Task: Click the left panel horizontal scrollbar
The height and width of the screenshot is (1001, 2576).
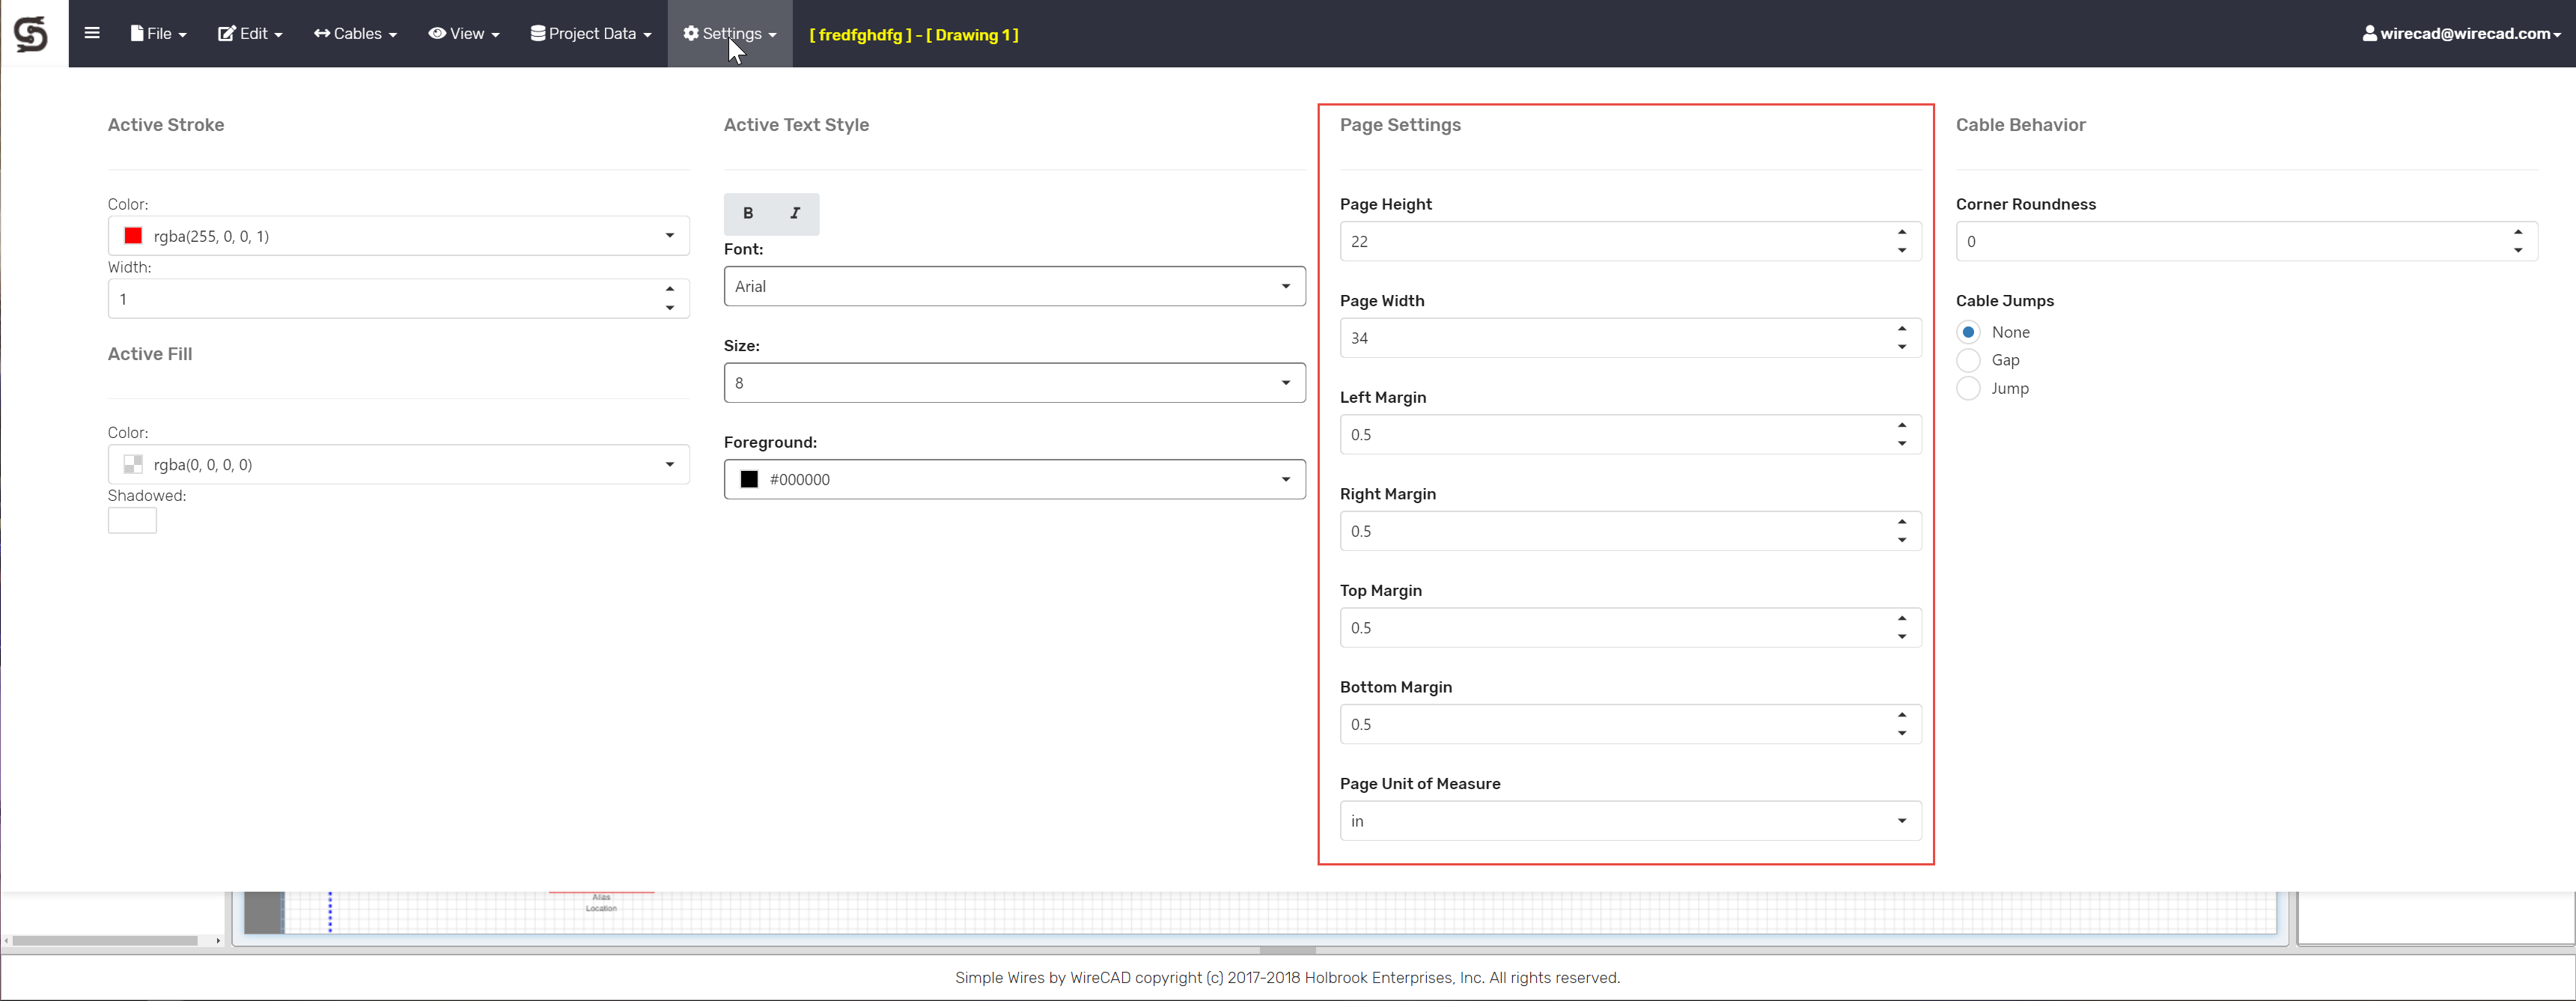Action: (105, 941)
